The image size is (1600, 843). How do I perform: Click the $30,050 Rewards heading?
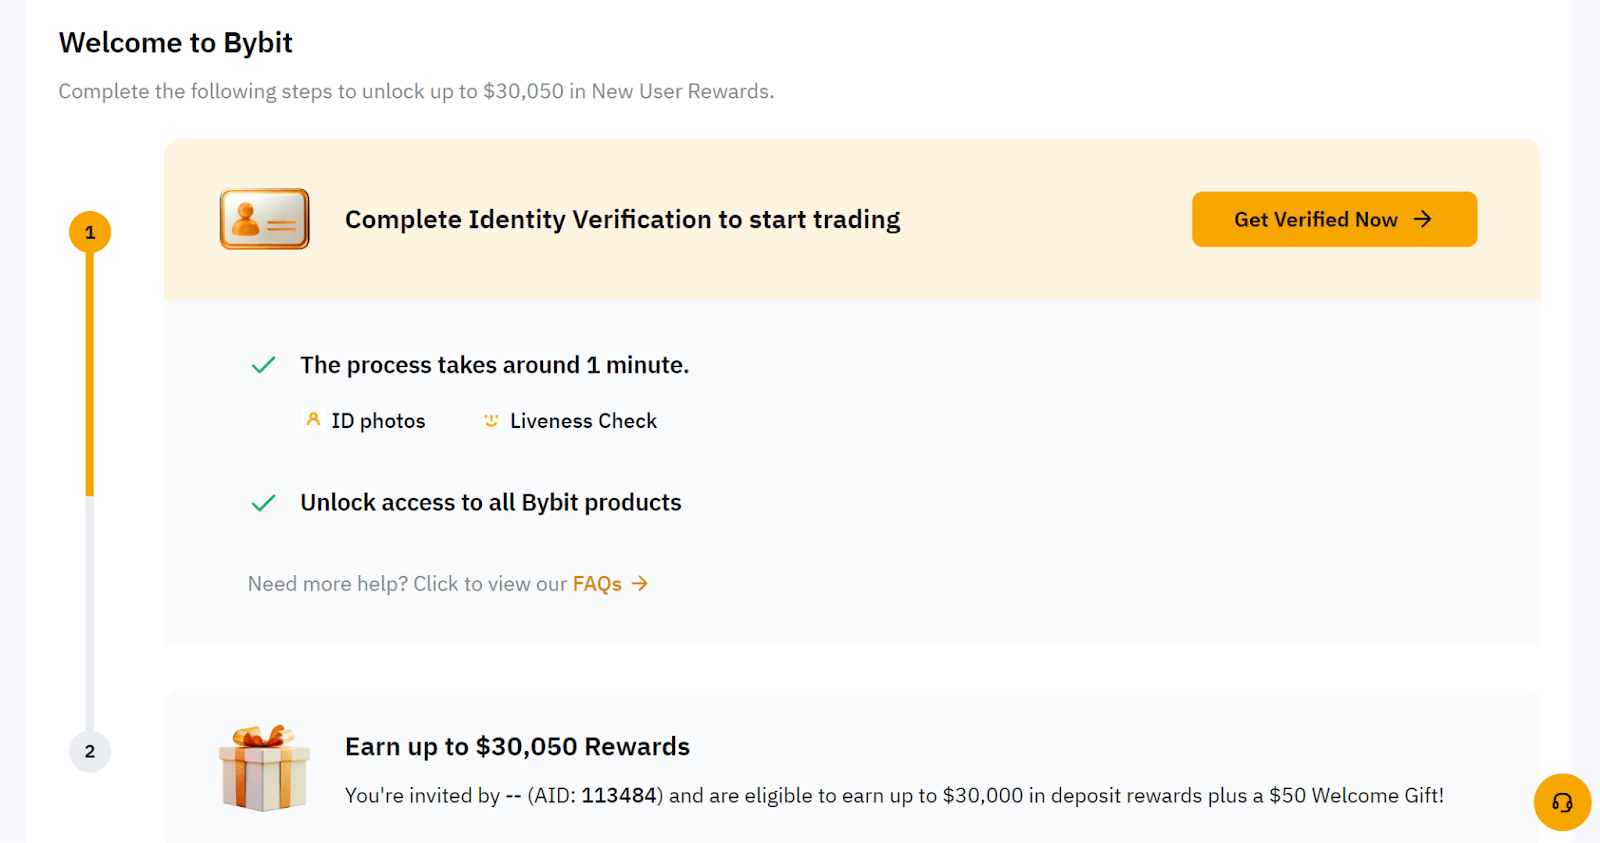516,746
